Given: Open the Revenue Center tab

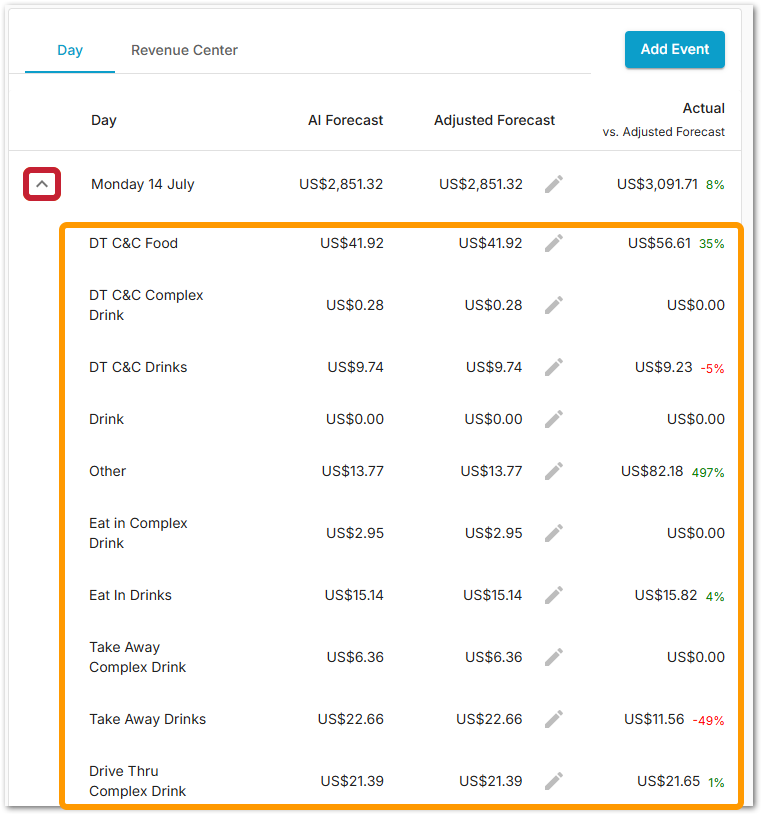Looking at the screenshot, I should point(184,50).
